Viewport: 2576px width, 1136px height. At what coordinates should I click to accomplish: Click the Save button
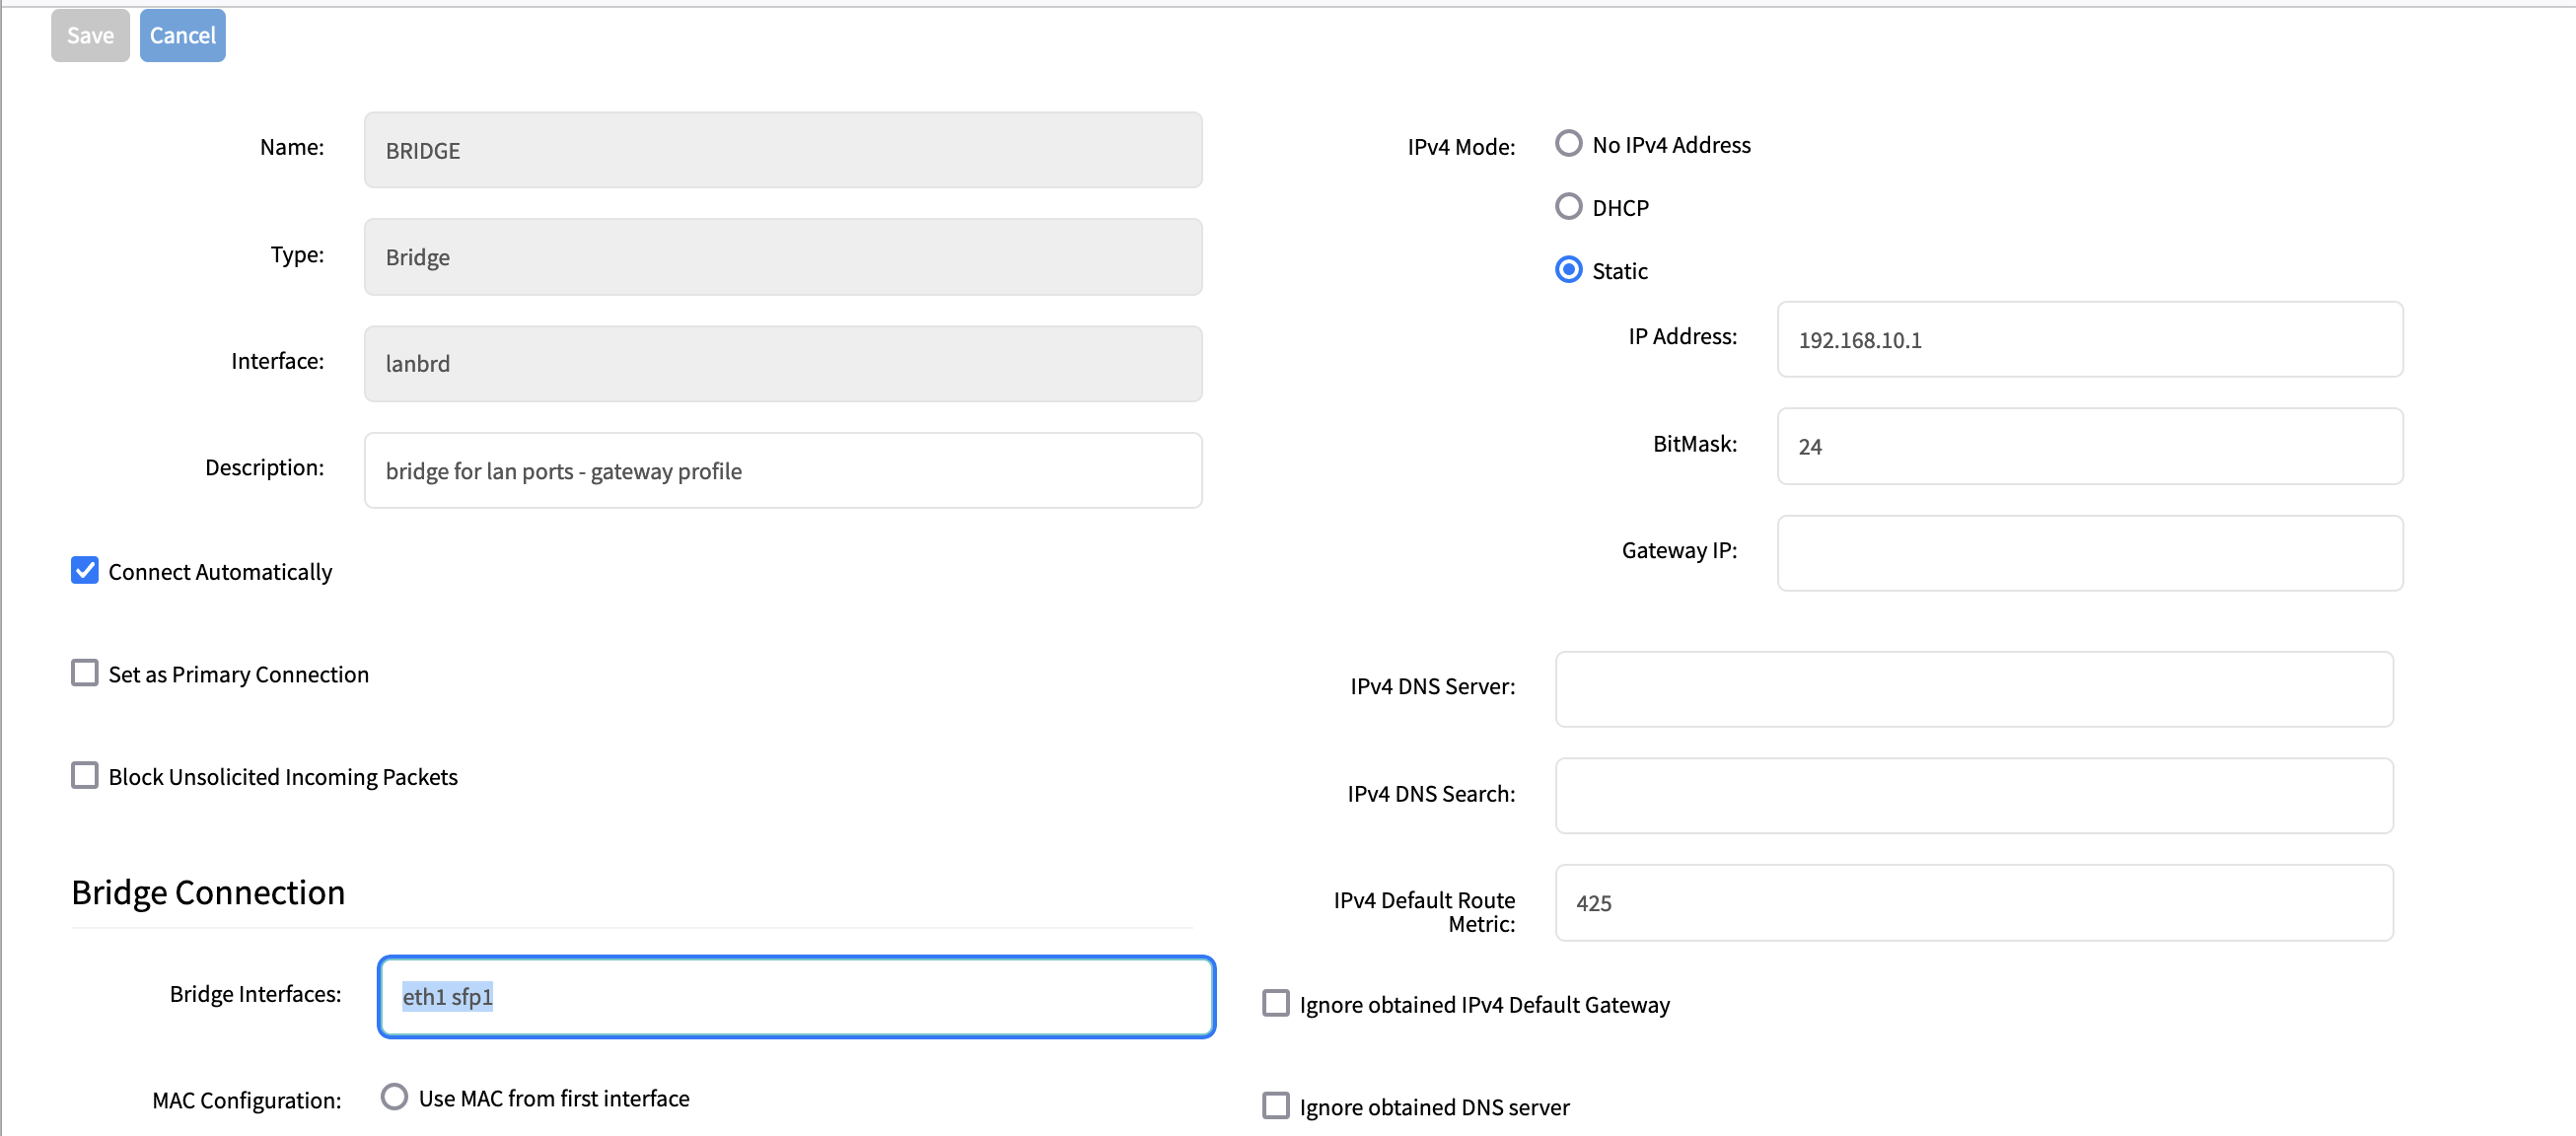[x=90, y=35]
